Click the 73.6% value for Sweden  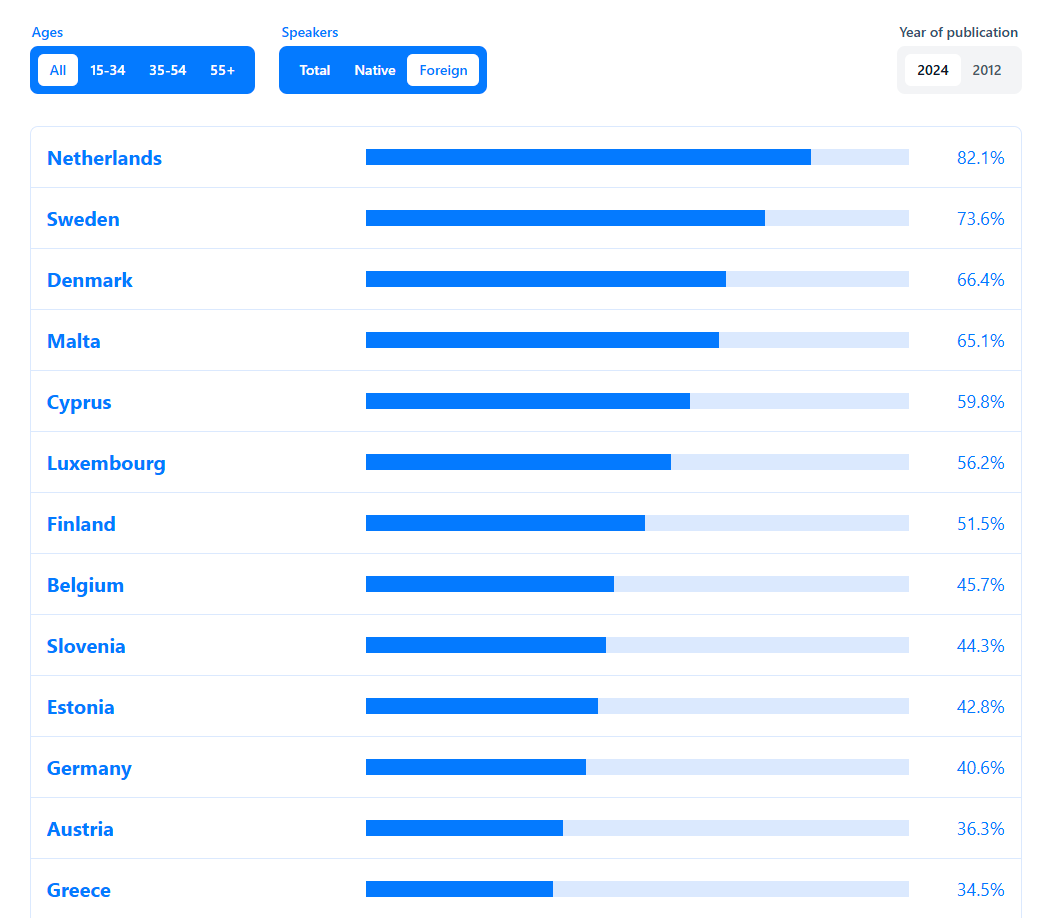point(981,219)
